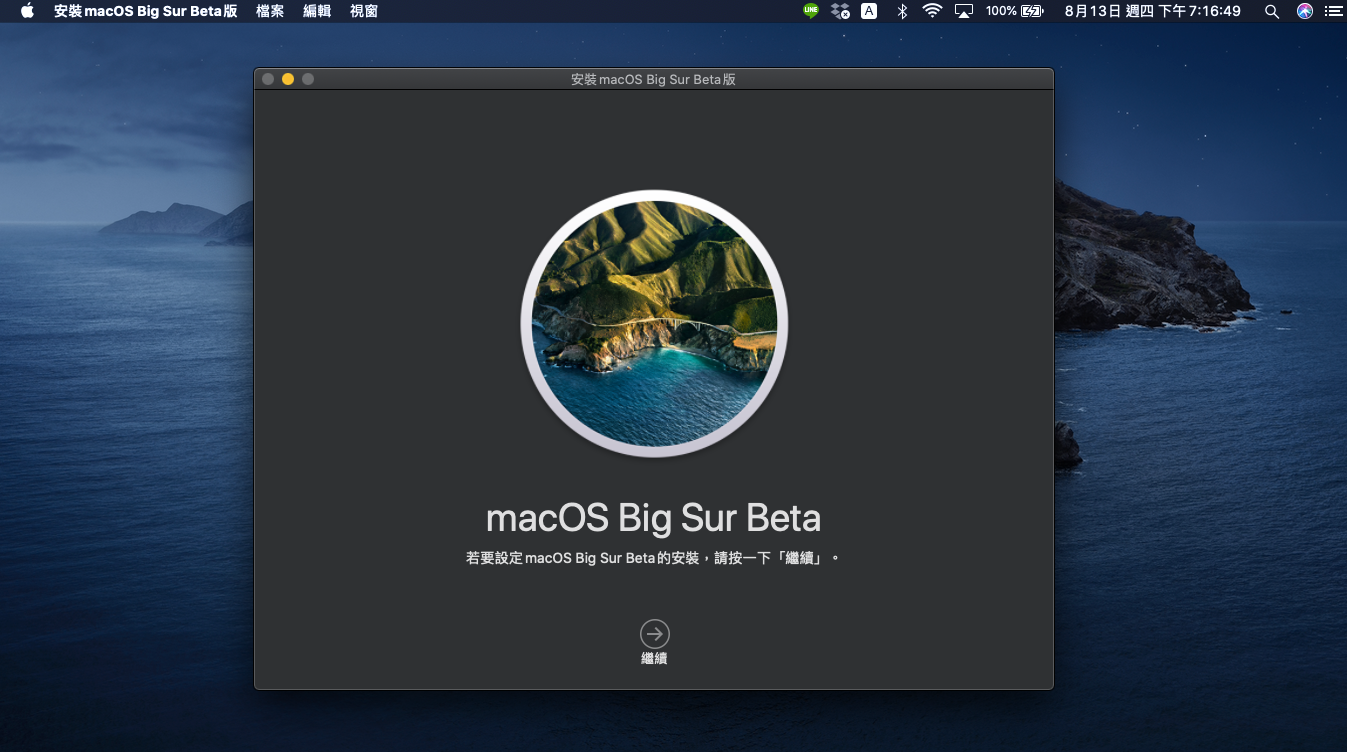This screenshot has width=1347, height=752.
Task: Click the grayed close button of installer window
Action: (x=268, y=79)
